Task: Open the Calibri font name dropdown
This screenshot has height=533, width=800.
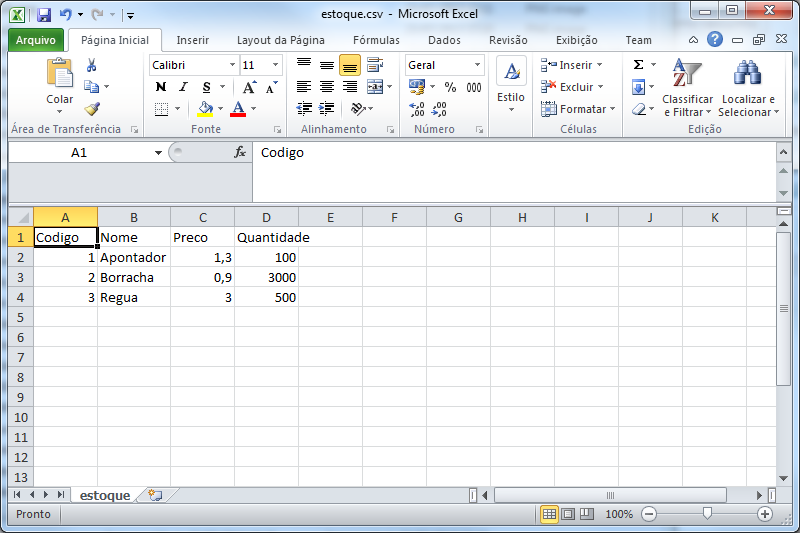Action: click(x=232, y=65)
